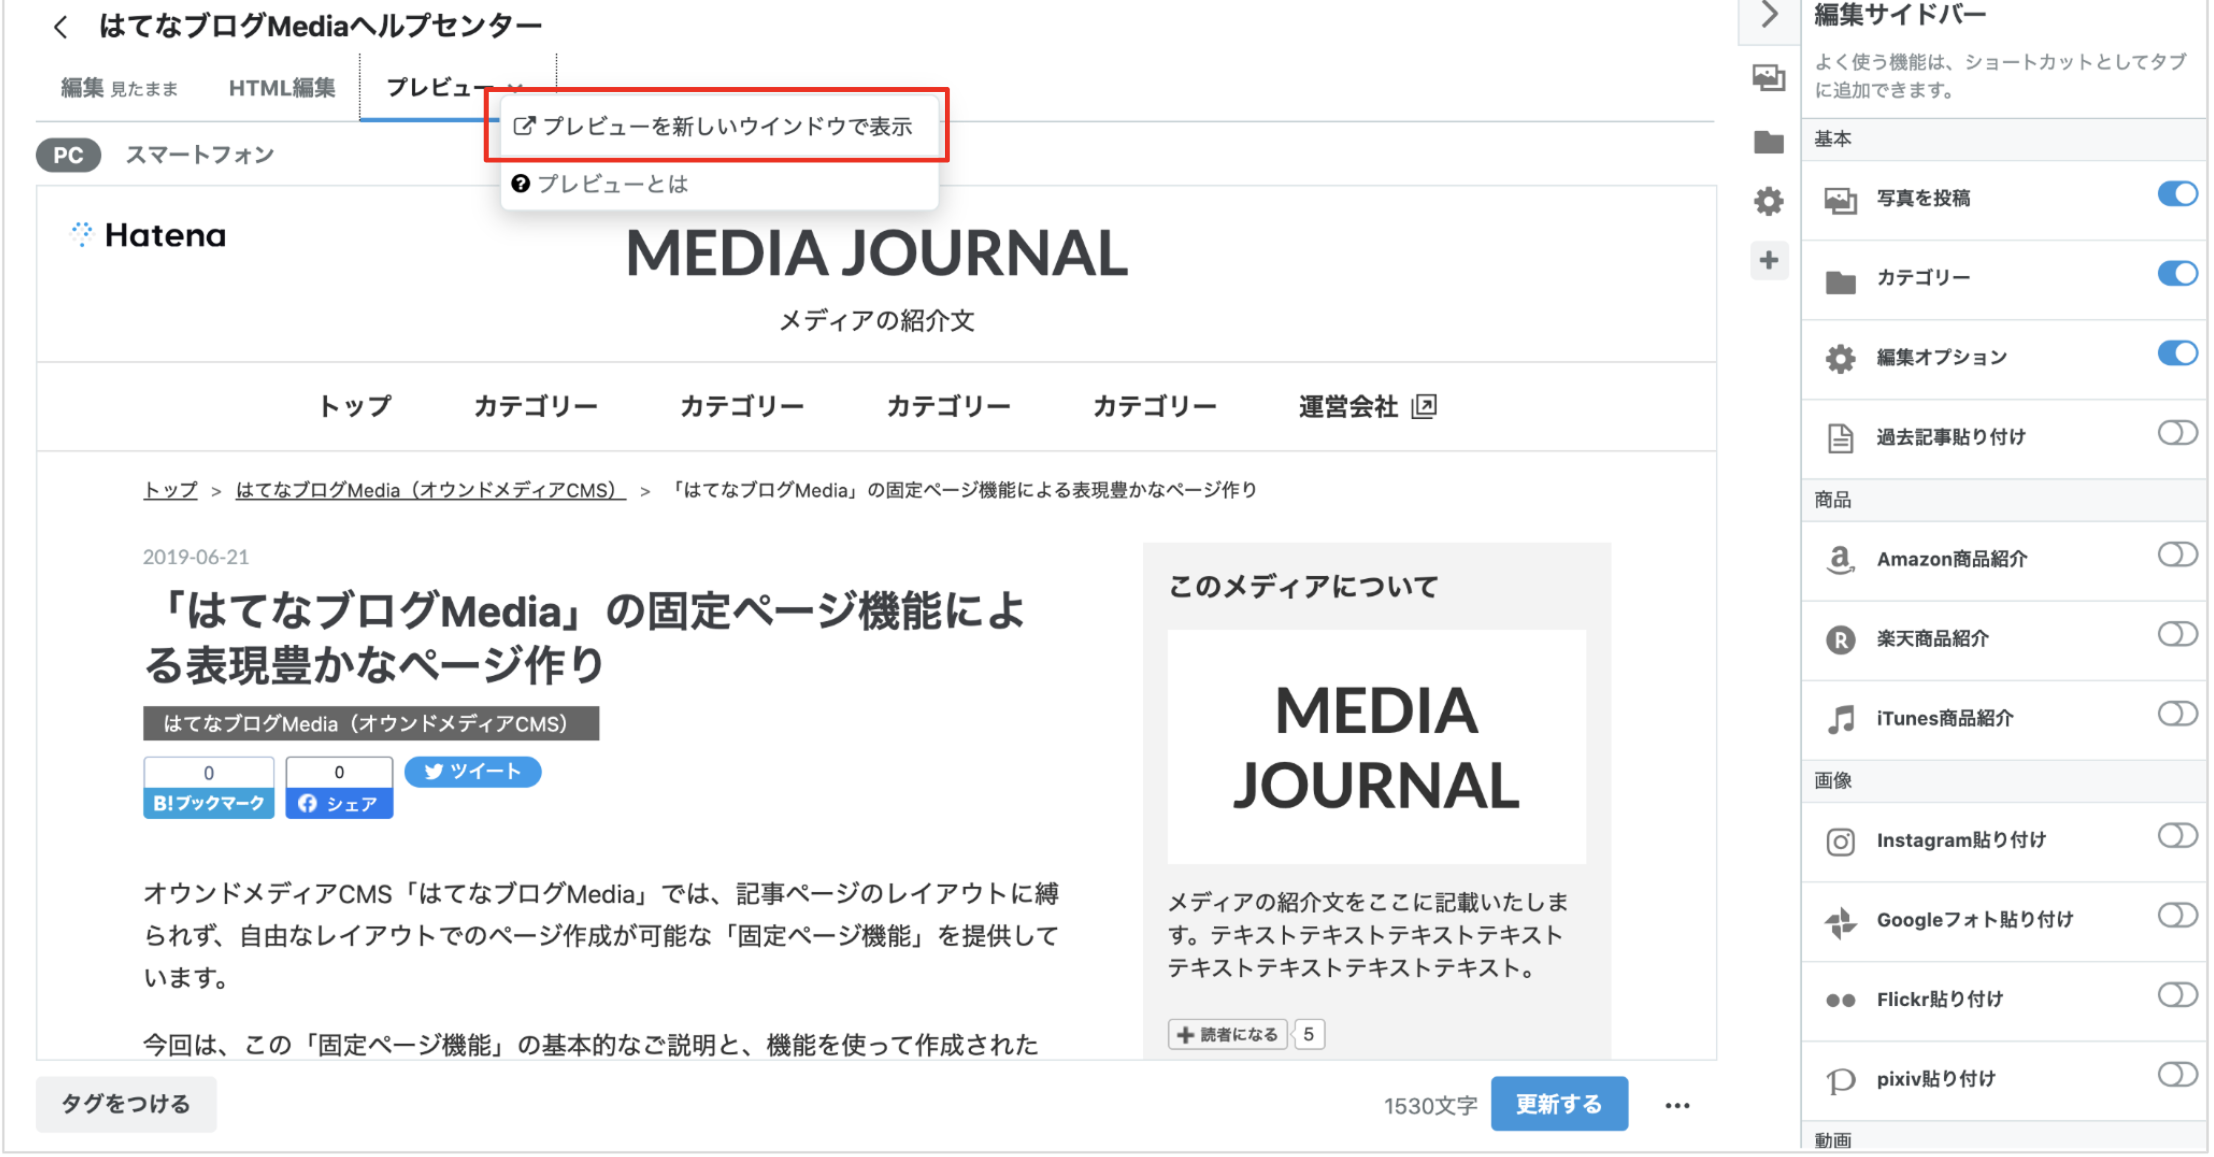The height and width of the screenshot is (1157, 2214).
Task: Enable the 過去記事貼り付け toggle
Action: [2176, 433]
